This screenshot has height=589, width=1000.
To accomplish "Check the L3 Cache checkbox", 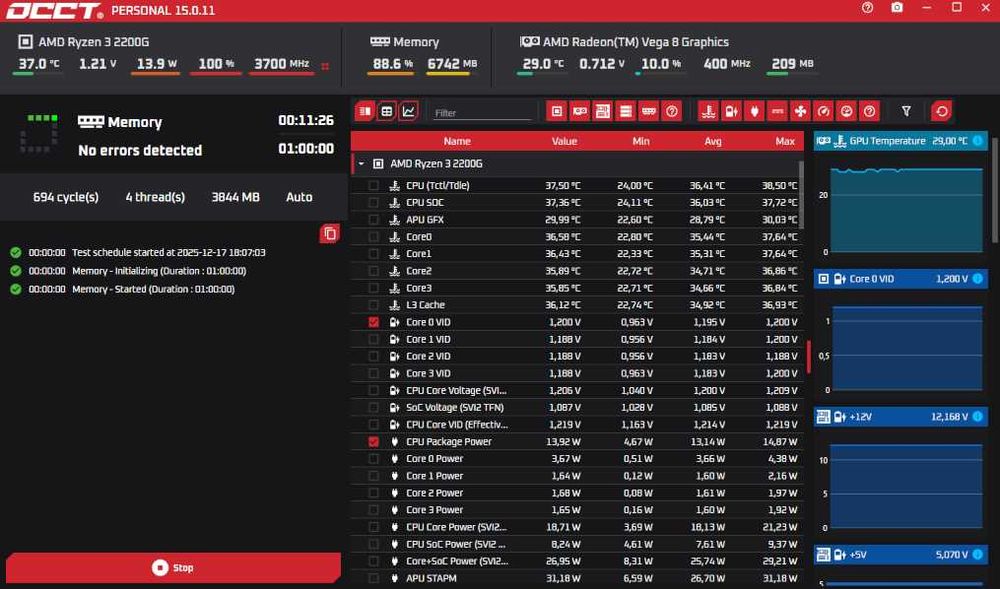I will click(x=374, y=305).
